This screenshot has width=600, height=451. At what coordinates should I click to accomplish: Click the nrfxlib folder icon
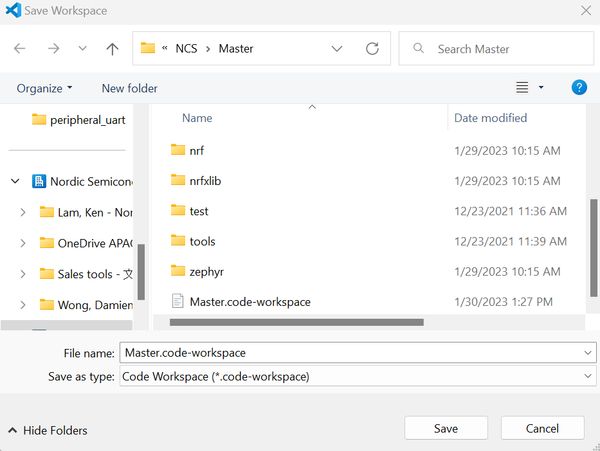[x=178, y=181]
